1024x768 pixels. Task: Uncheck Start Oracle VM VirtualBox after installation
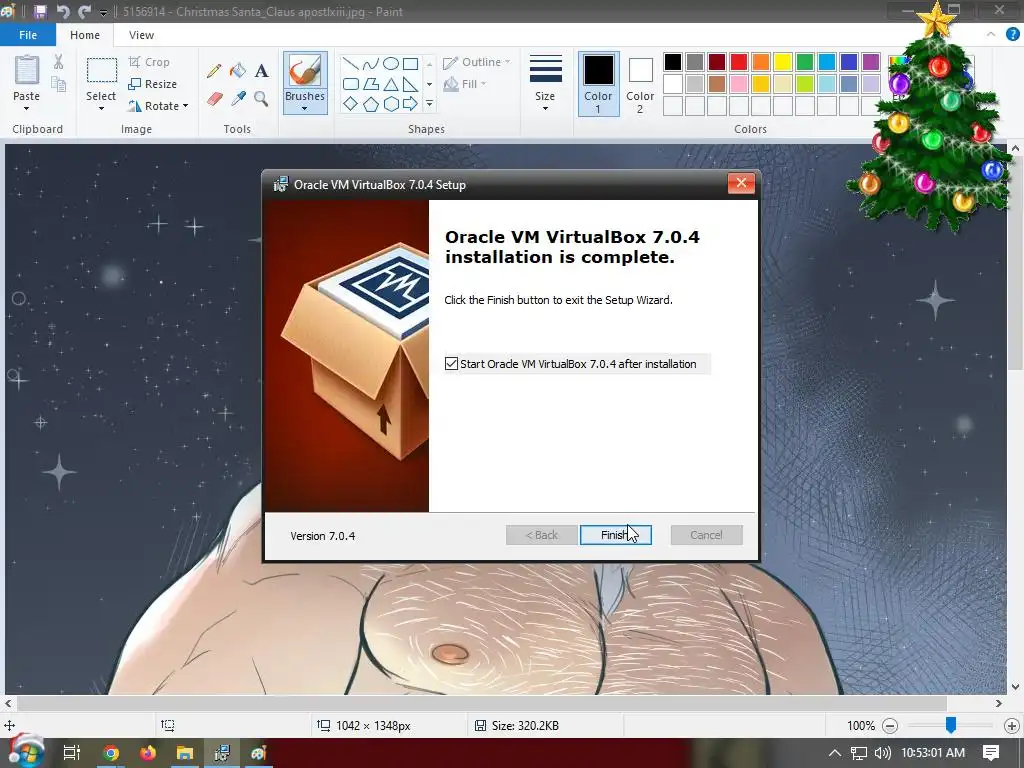(x=451, y=364)
